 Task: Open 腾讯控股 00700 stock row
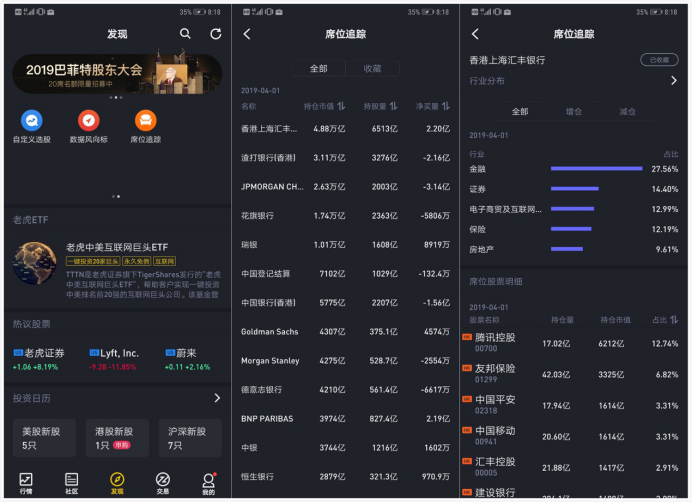click(573, 343)
